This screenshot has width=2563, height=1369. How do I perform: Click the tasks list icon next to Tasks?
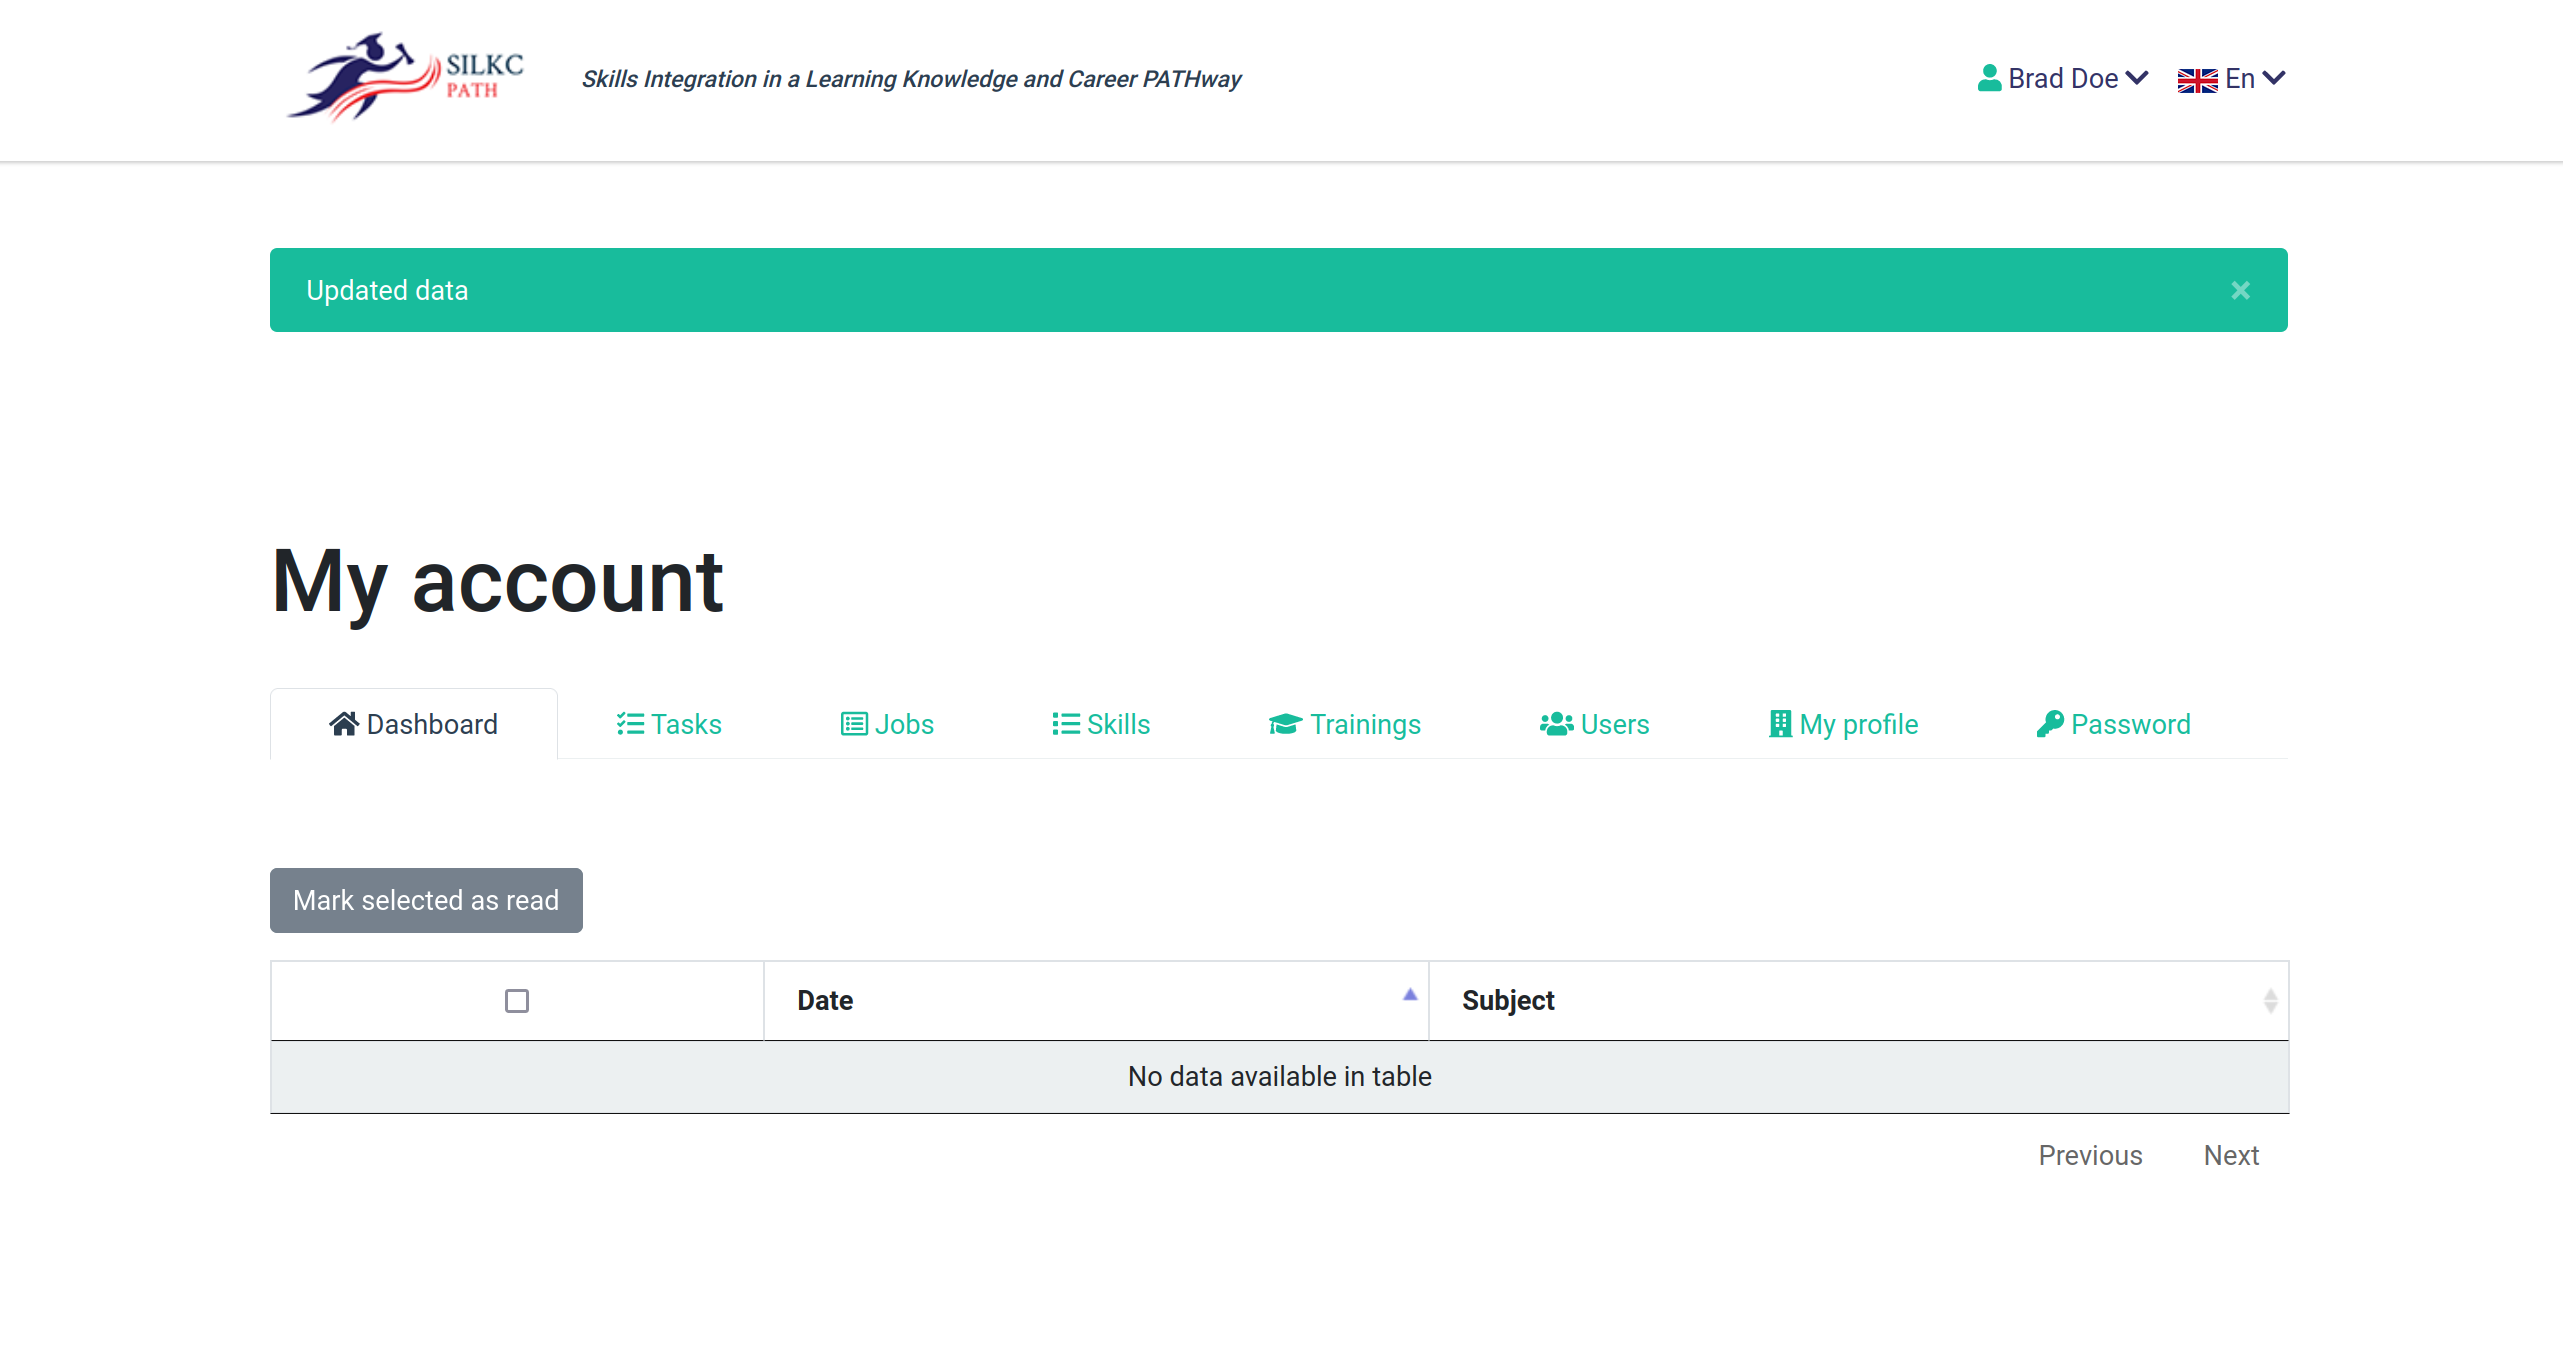(629, 723)
